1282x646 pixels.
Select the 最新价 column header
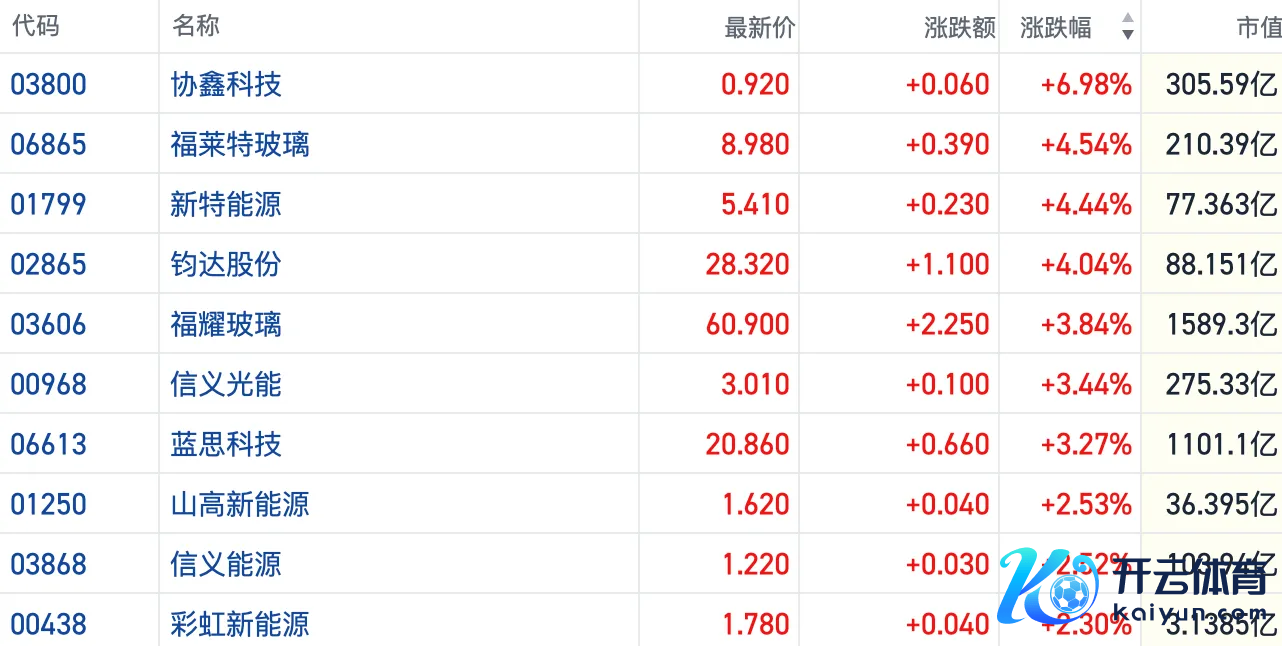[759, 28]
